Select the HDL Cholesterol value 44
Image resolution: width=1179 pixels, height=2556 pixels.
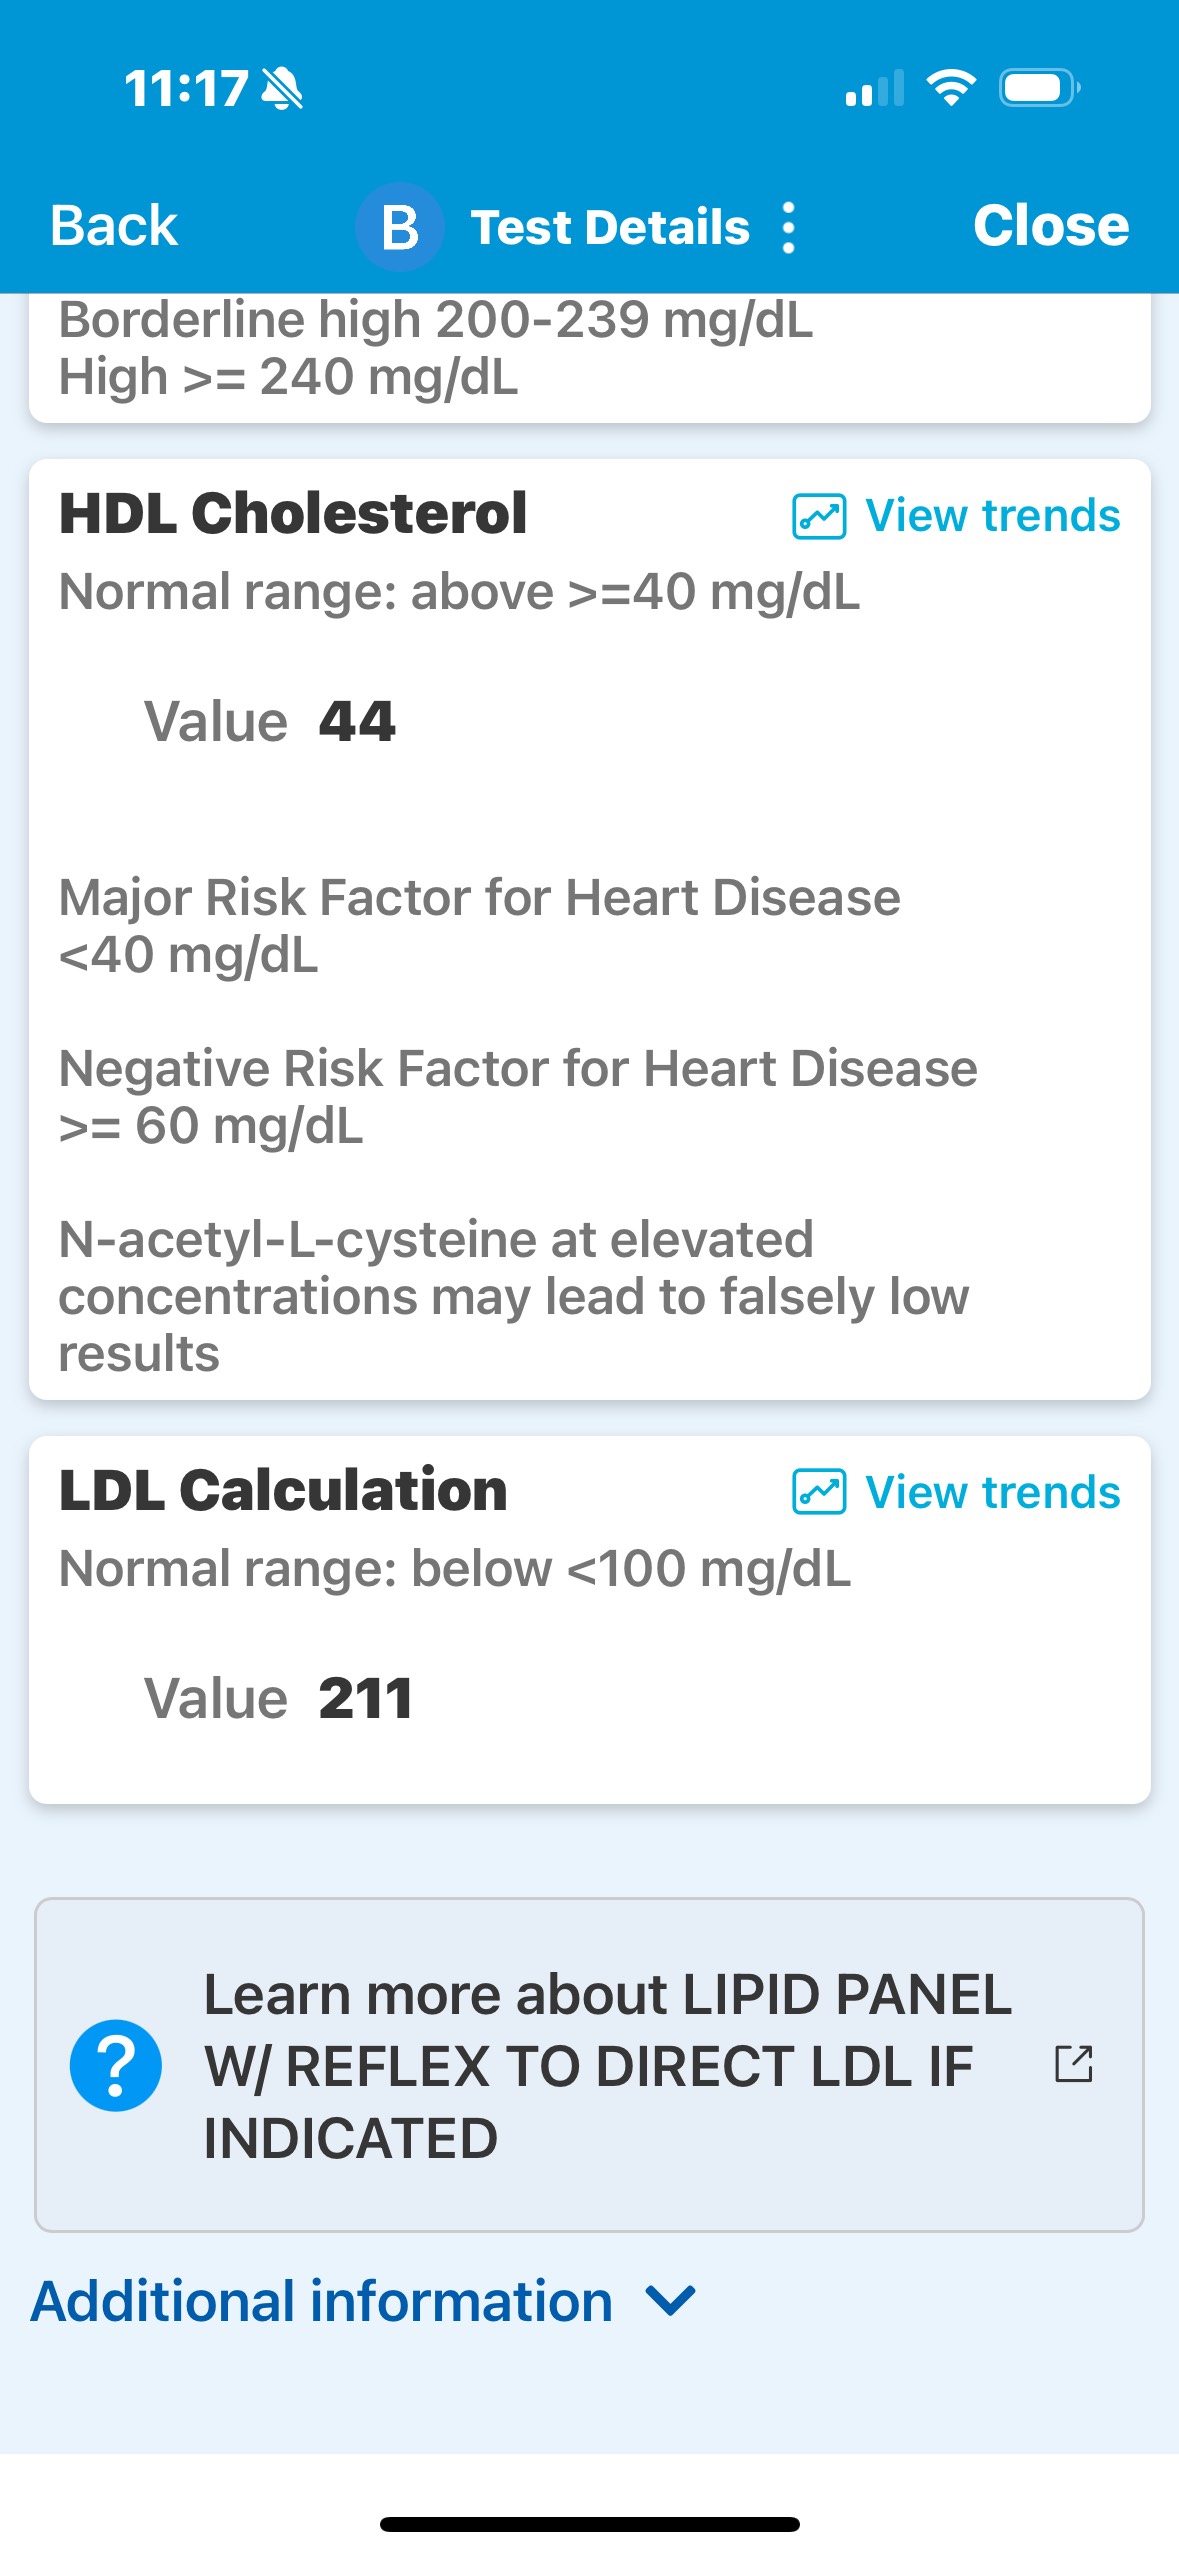pos(357,721)
